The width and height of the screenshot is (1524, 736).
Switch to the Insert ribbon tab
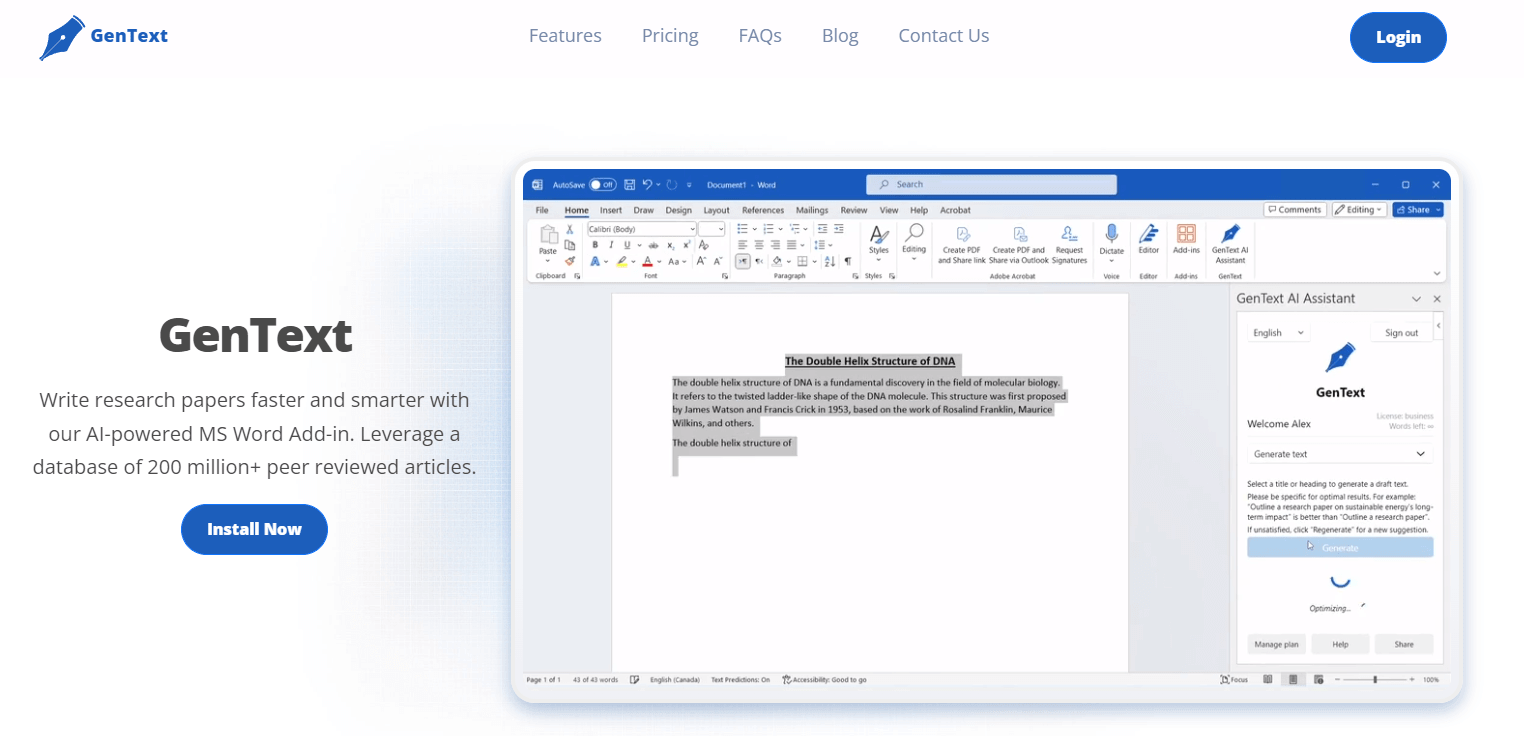pos(611,210)
